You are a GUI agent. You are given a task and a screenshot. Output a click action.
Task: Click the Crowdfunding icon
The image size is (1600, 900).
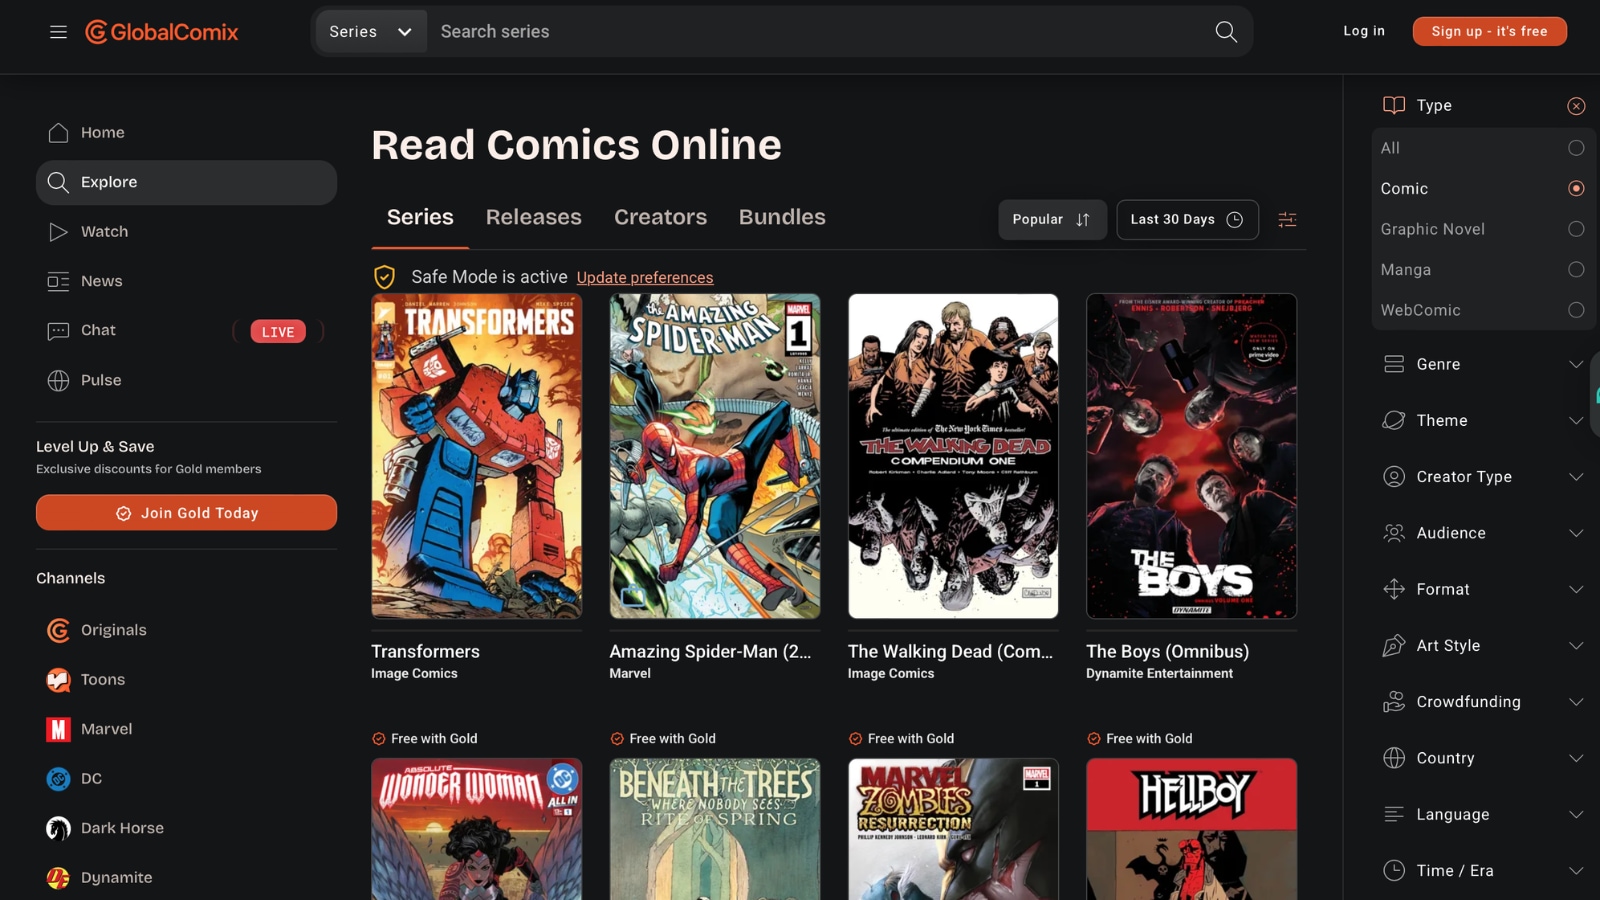click(x=1394, y=702)
